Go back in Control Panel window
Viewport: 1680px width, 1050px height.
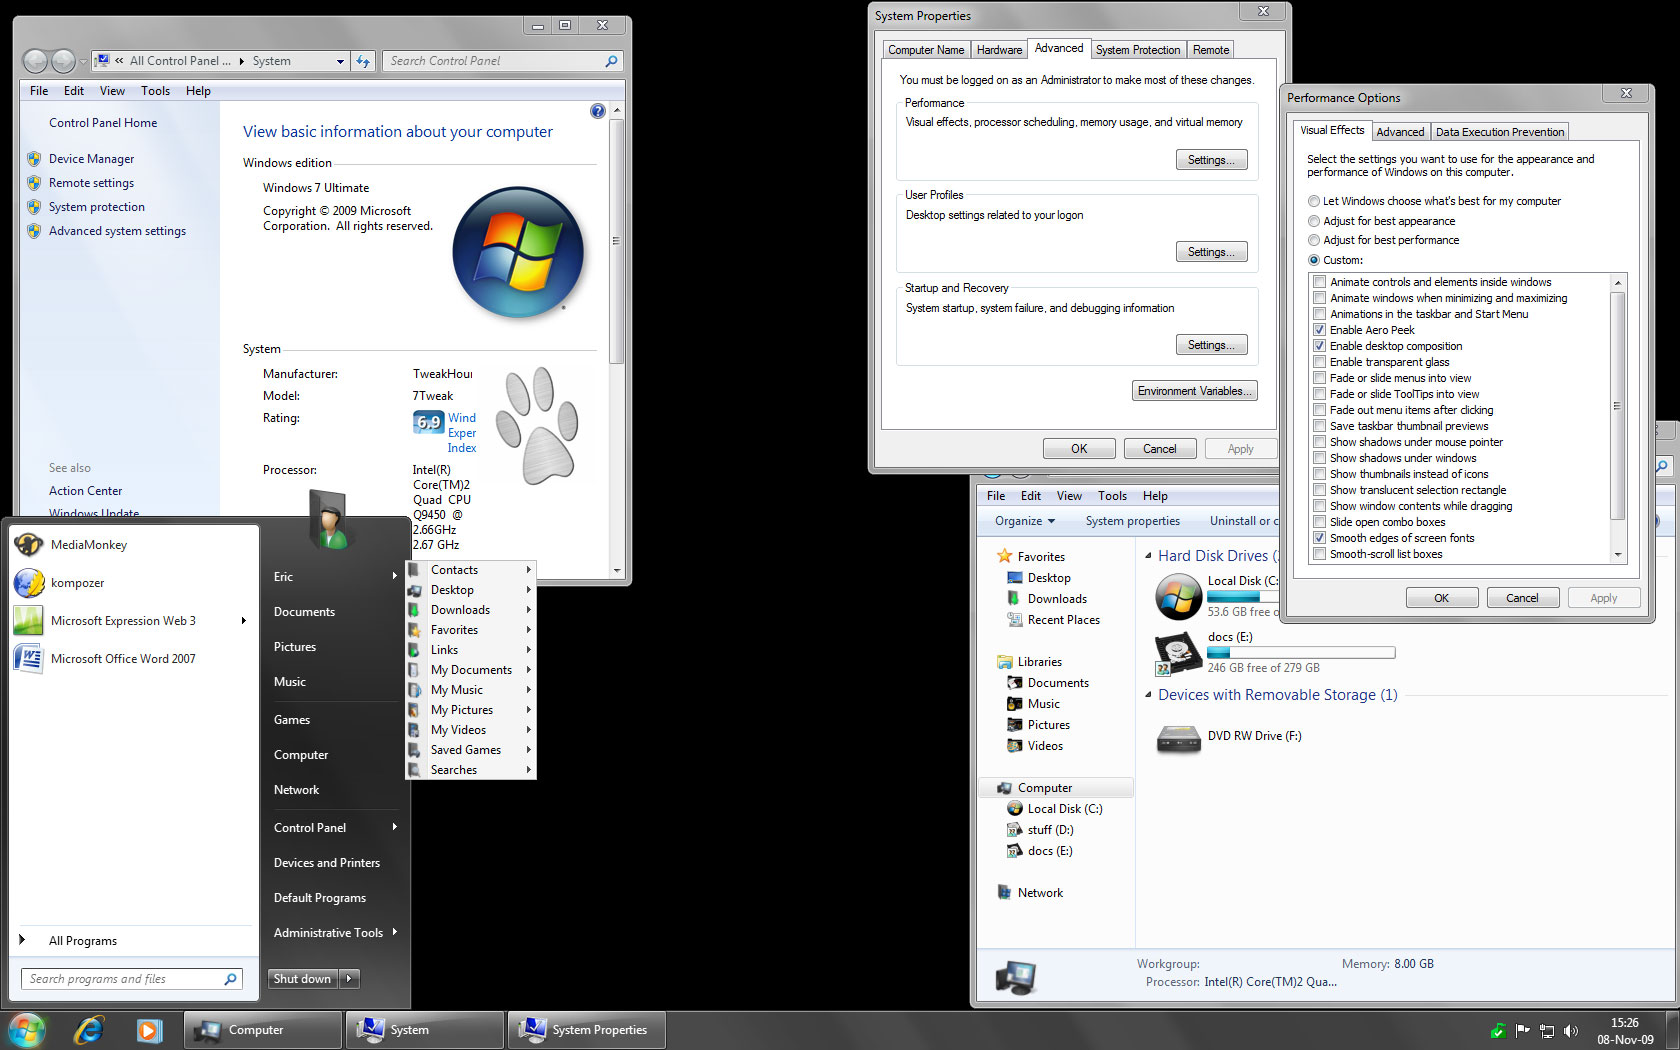[x=35, y=61]
